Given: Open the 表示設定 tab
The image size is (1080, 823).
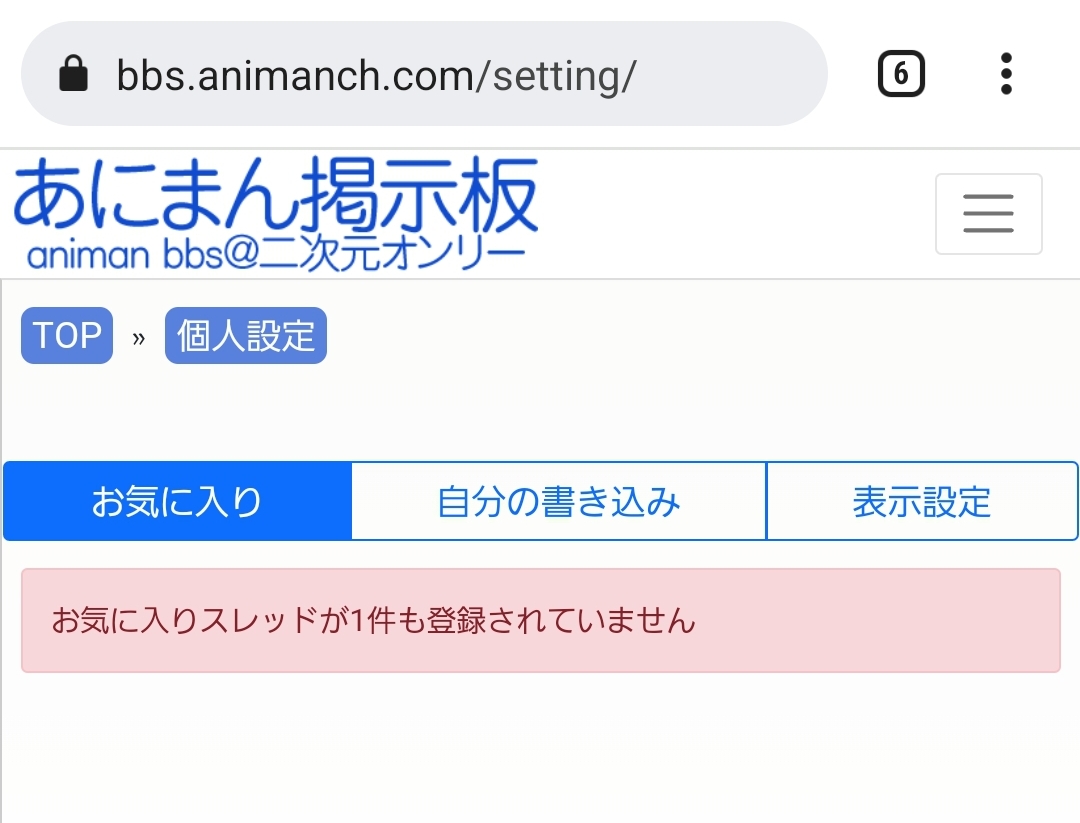Looking at the screenshot, I should 921,501.
